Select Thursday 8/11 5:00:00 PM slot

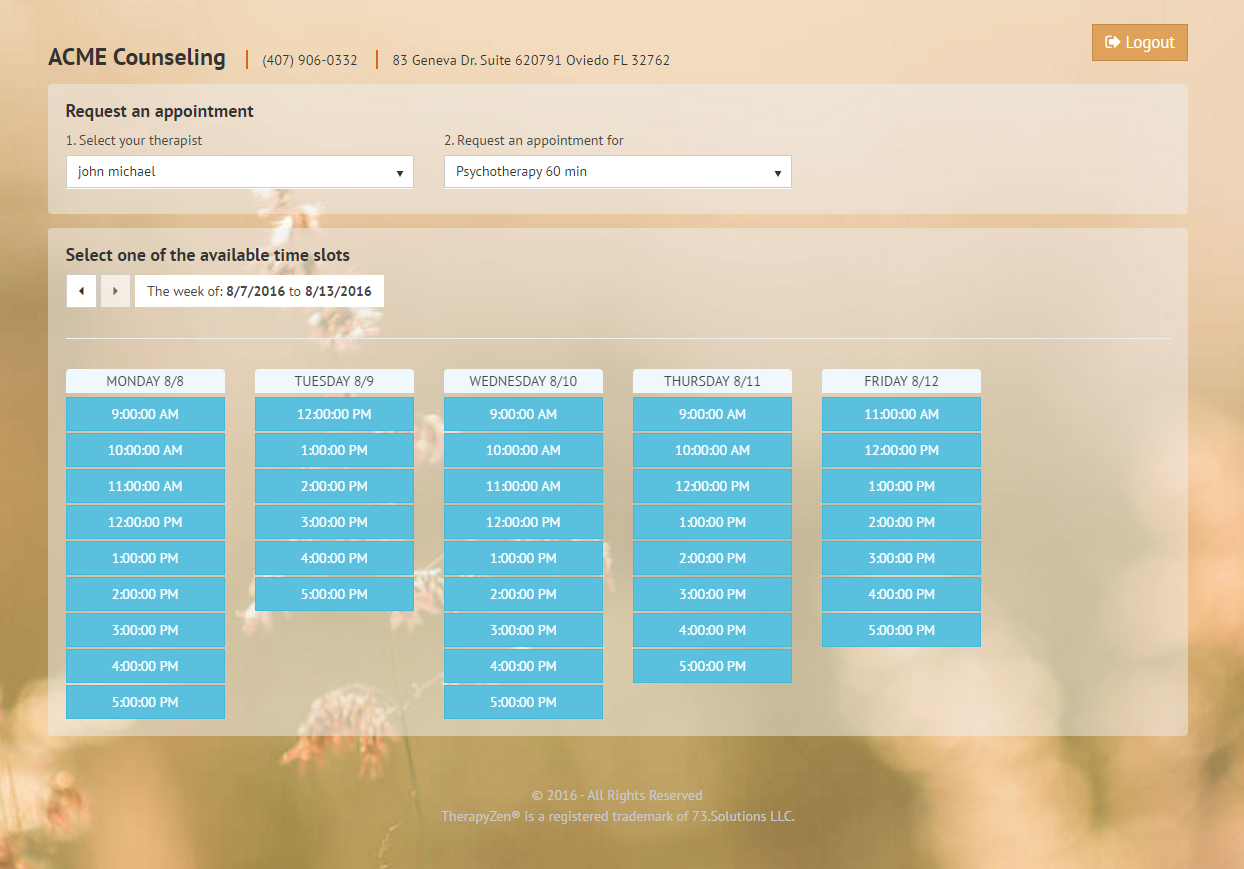tap(712, 666)
